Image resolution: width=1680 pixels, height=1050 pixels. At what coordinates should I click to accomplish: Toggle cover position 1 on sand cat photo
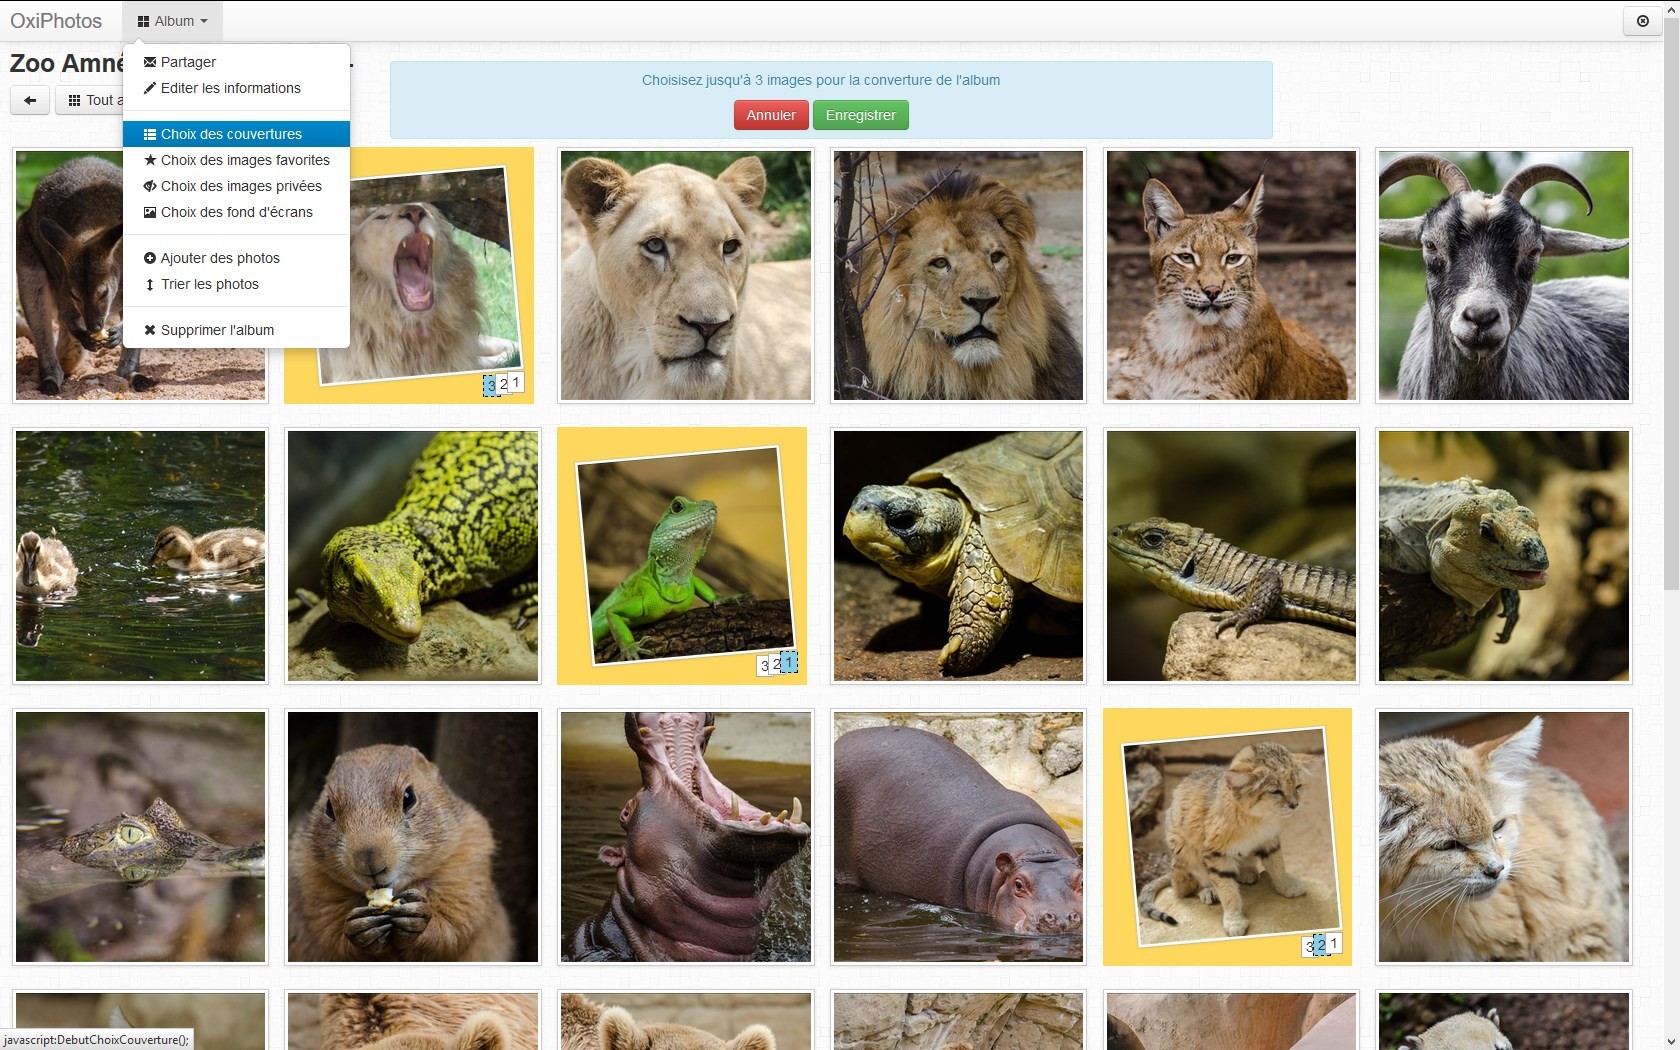coord(1334,943)
